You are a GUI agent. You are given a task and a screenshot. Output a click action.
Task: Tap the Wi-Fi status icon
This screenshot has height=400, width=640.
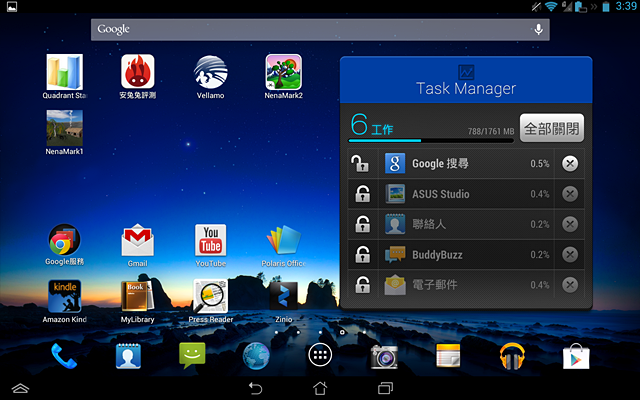coord(551,6)
